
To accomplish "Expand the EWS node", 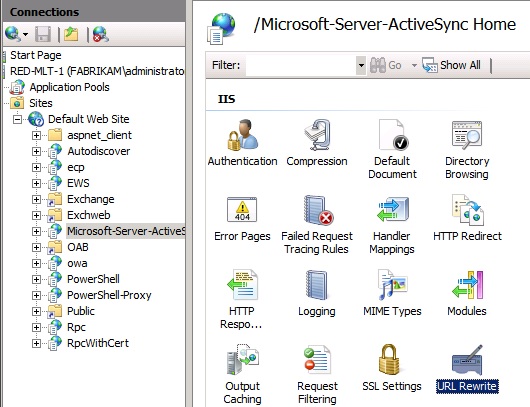I will coord(36,183).
